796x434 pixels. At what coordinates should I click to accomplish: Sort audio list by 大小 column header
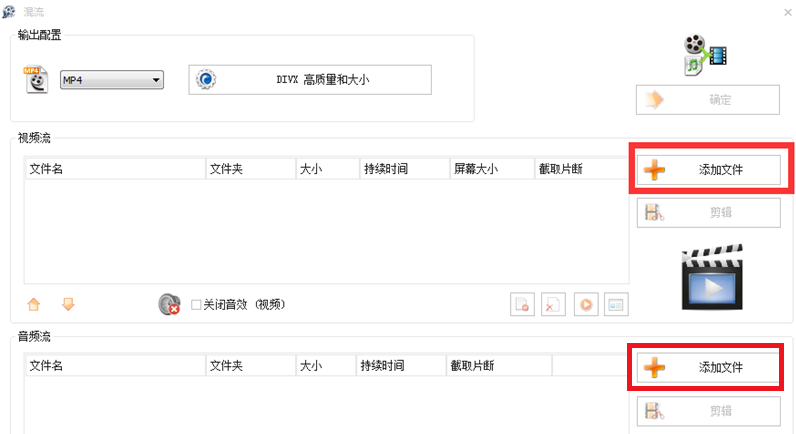tap(325, 366)
